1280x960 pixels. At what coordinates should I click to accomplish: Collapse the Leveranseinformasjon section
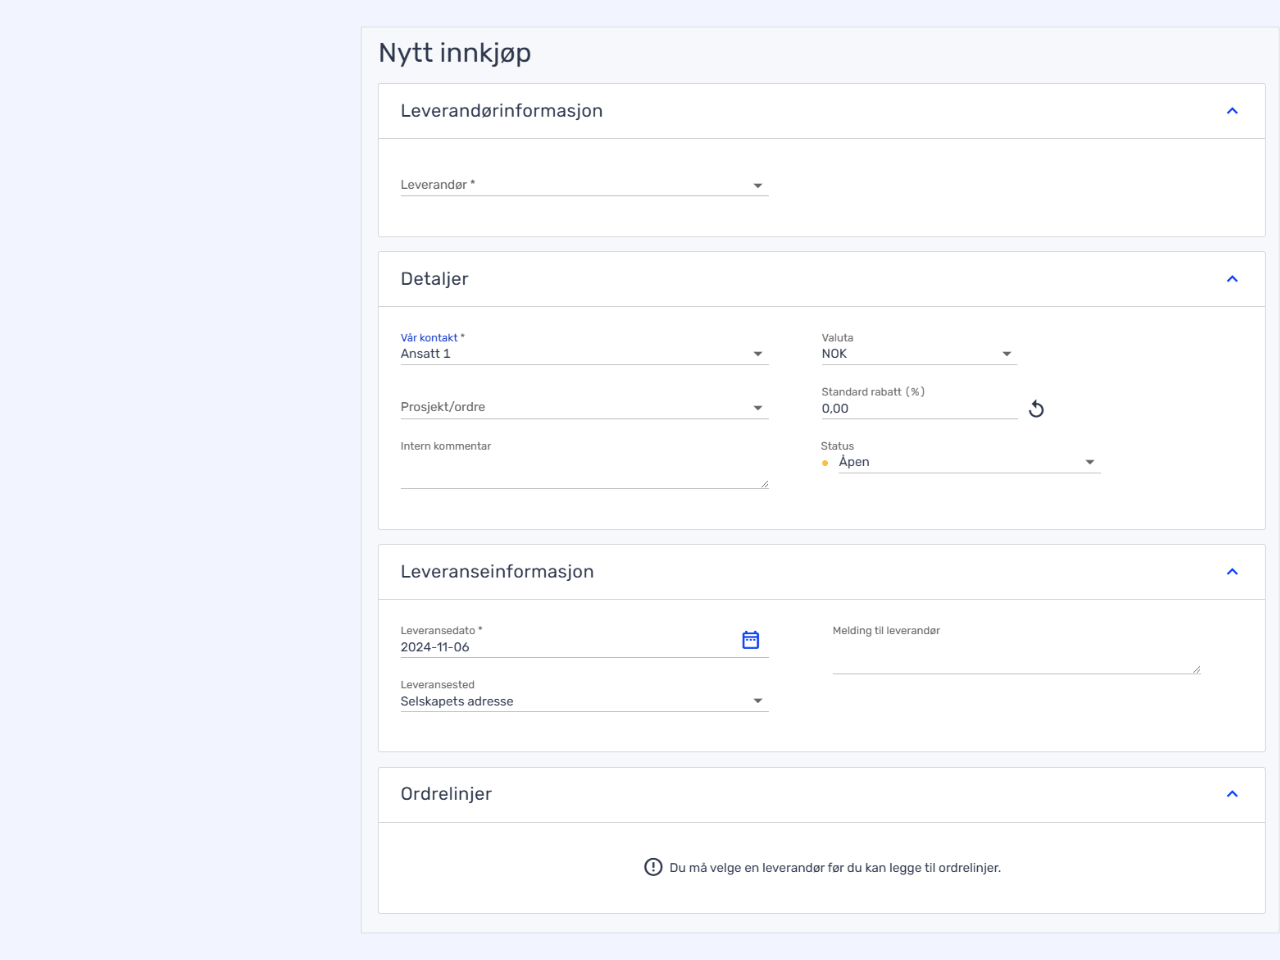coord(1232,572)
